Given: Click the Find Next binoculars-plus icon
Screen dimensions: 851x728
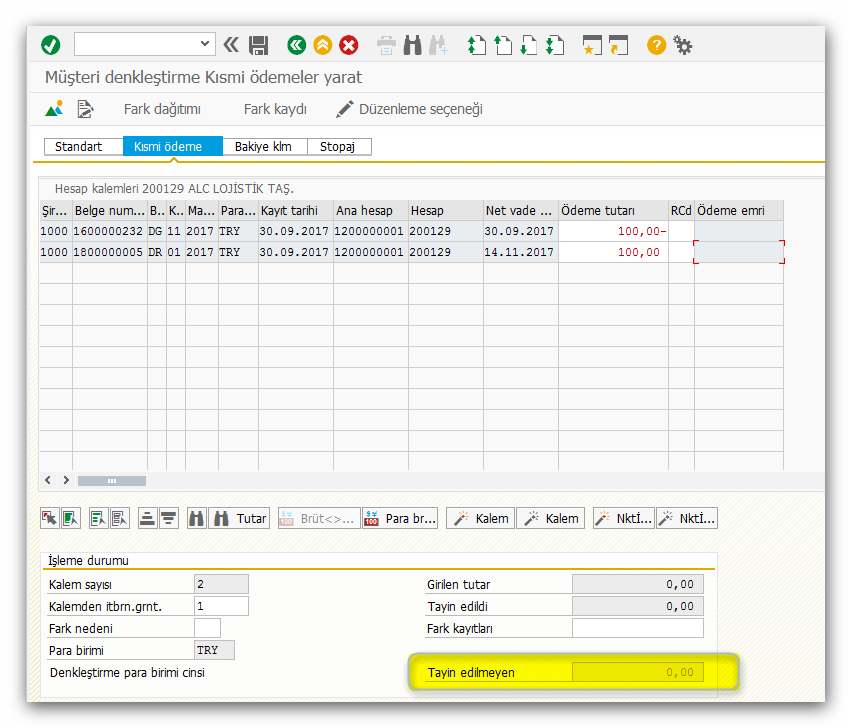Looking at the screenshot, I should [x=439, y=45].
